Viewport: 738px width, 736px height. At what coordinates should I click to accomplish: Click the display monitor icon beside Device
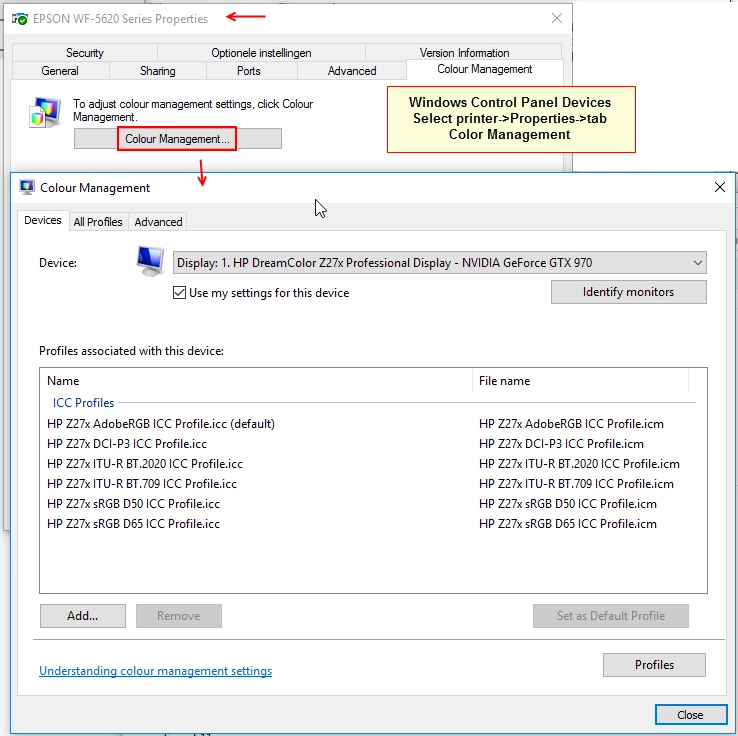coord(150,261)
